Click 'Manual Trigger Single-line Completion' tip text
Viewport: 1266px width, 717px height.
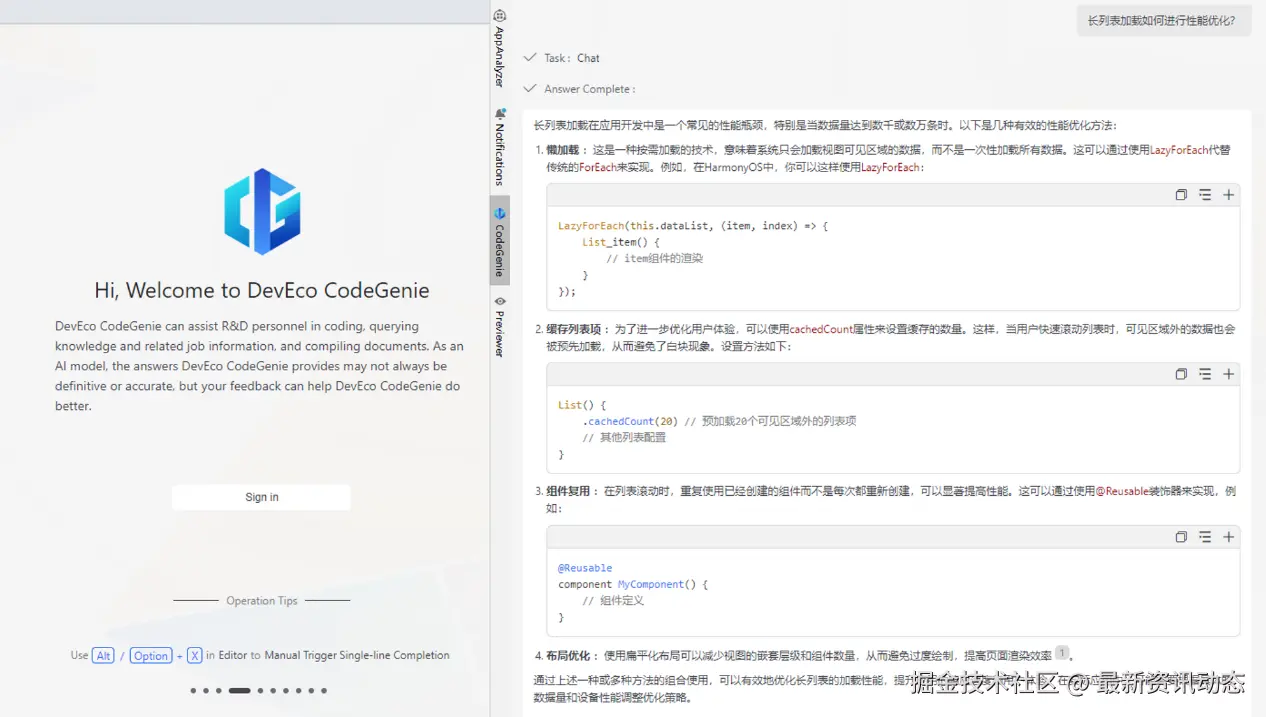pyautogui.click(x=357, y=656)
